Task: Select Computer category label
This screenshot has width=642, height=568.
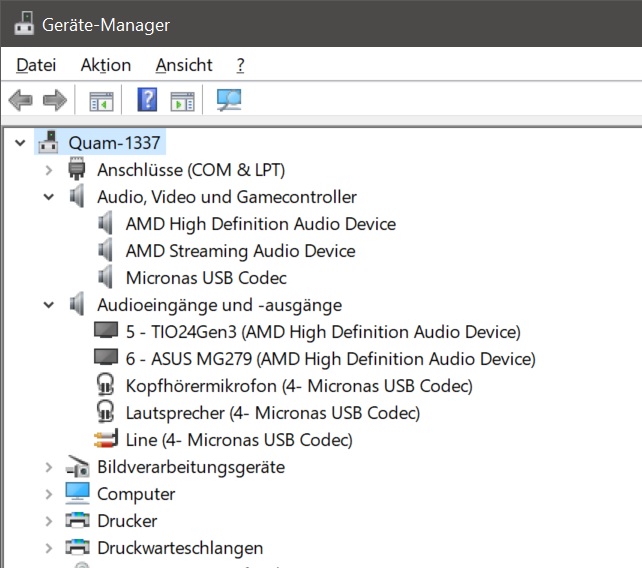Action: 136,494
